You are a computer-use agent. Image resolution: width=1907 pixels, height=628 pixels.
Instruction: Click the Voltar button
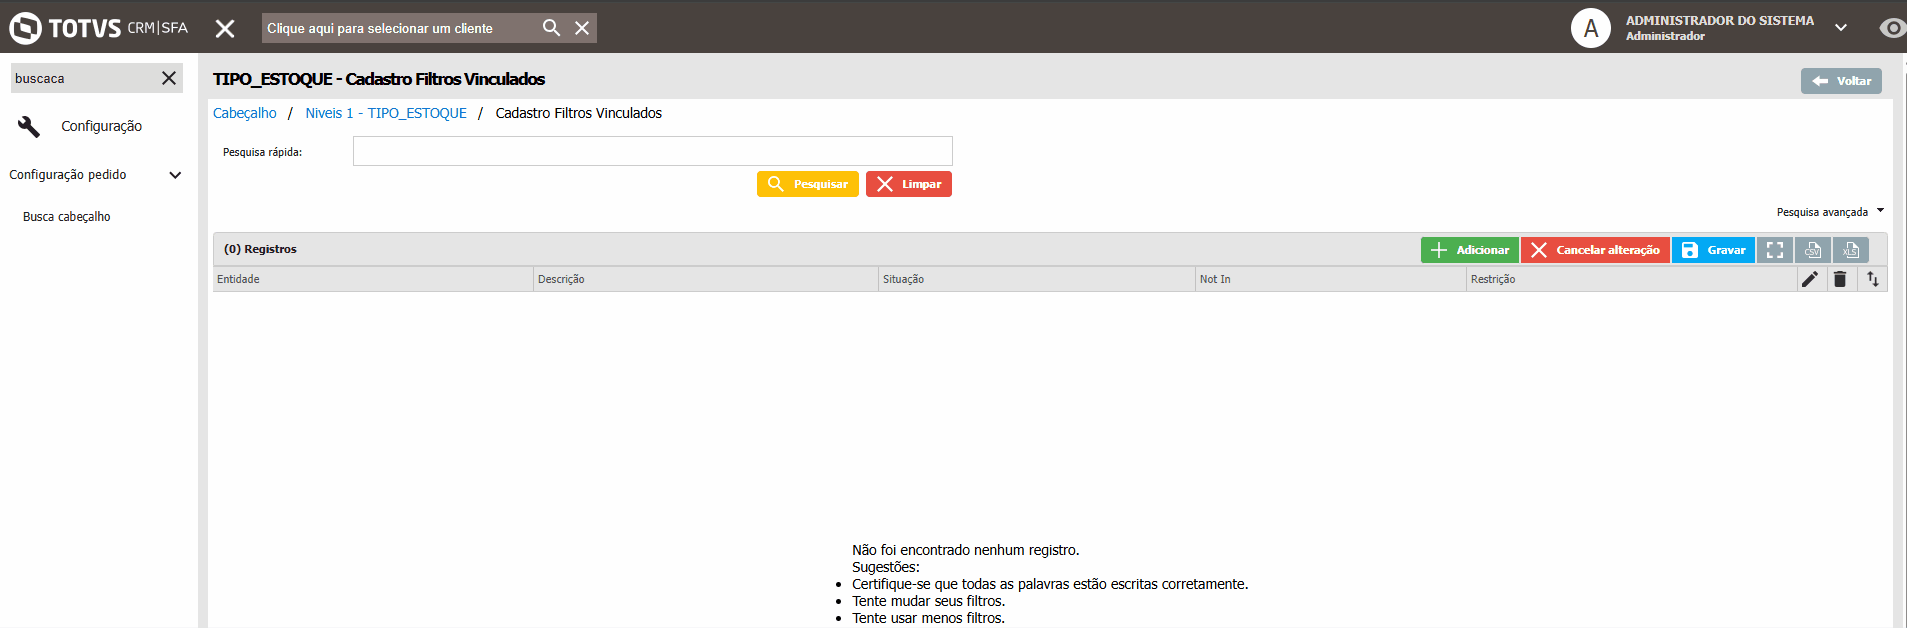coord(1841,81)
